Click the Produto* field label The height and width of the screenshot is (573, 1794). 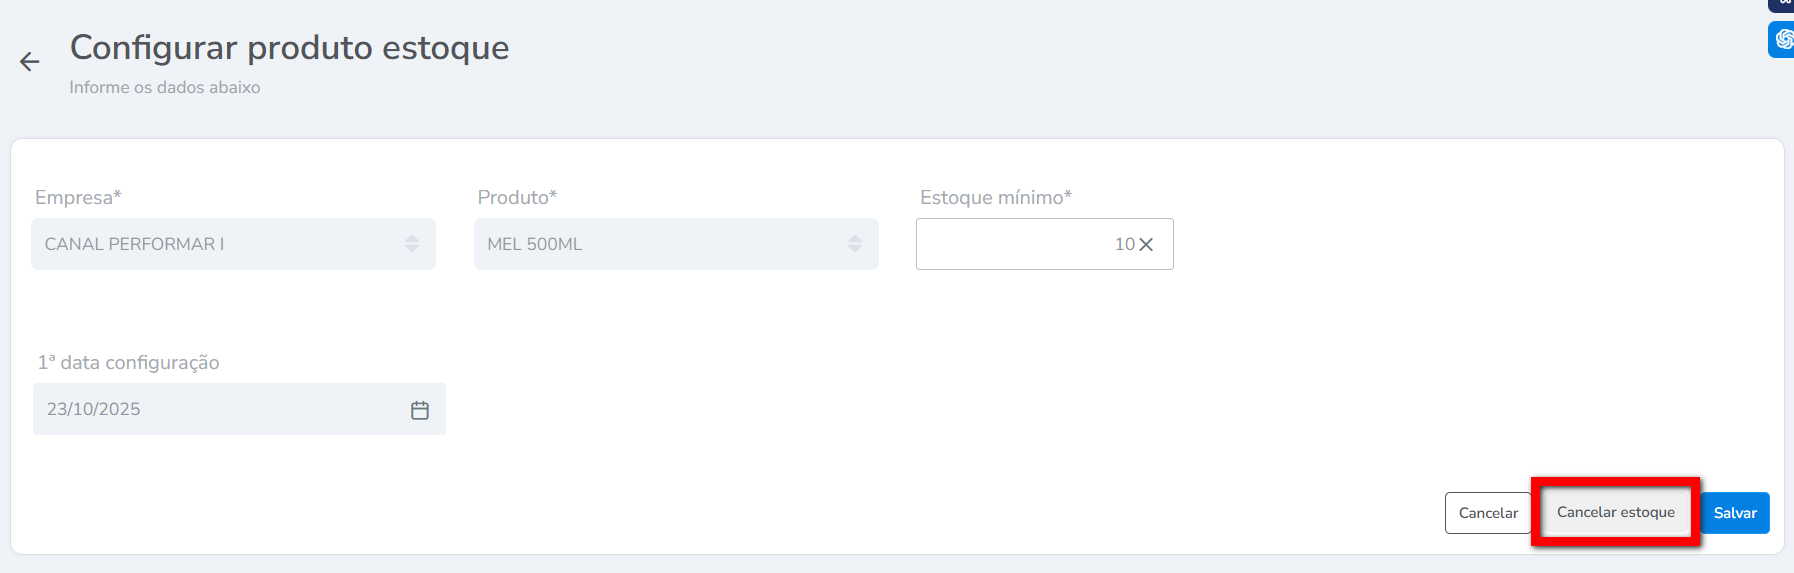(x=517, y=197)
